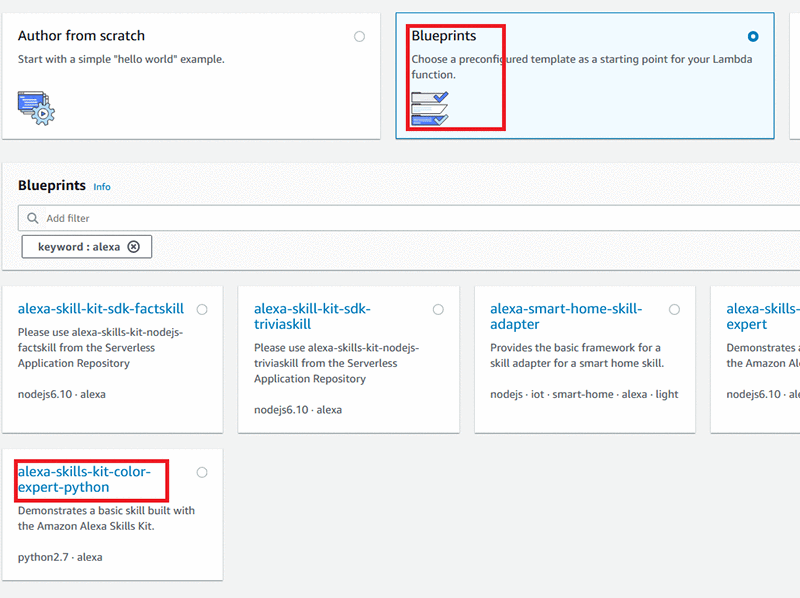Image resolution: width=800 pixels, height=598 pixels.
Task: Select alexa-smart-home-skill-adapter radio button
Action: (x=674, y=309)
